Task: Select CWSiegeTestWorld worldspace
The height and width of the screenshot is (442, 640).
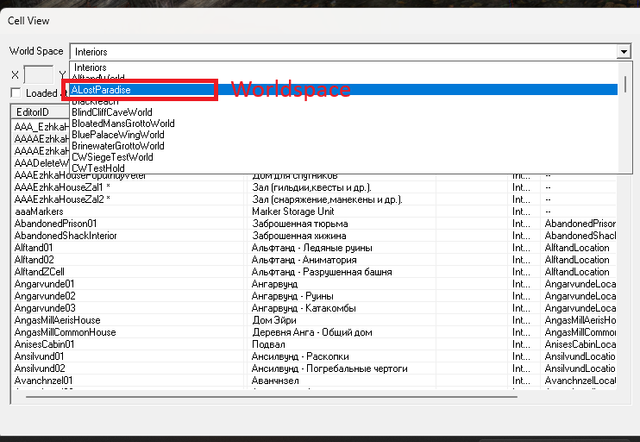Action: pyautogui.click(x=113, y=157)
